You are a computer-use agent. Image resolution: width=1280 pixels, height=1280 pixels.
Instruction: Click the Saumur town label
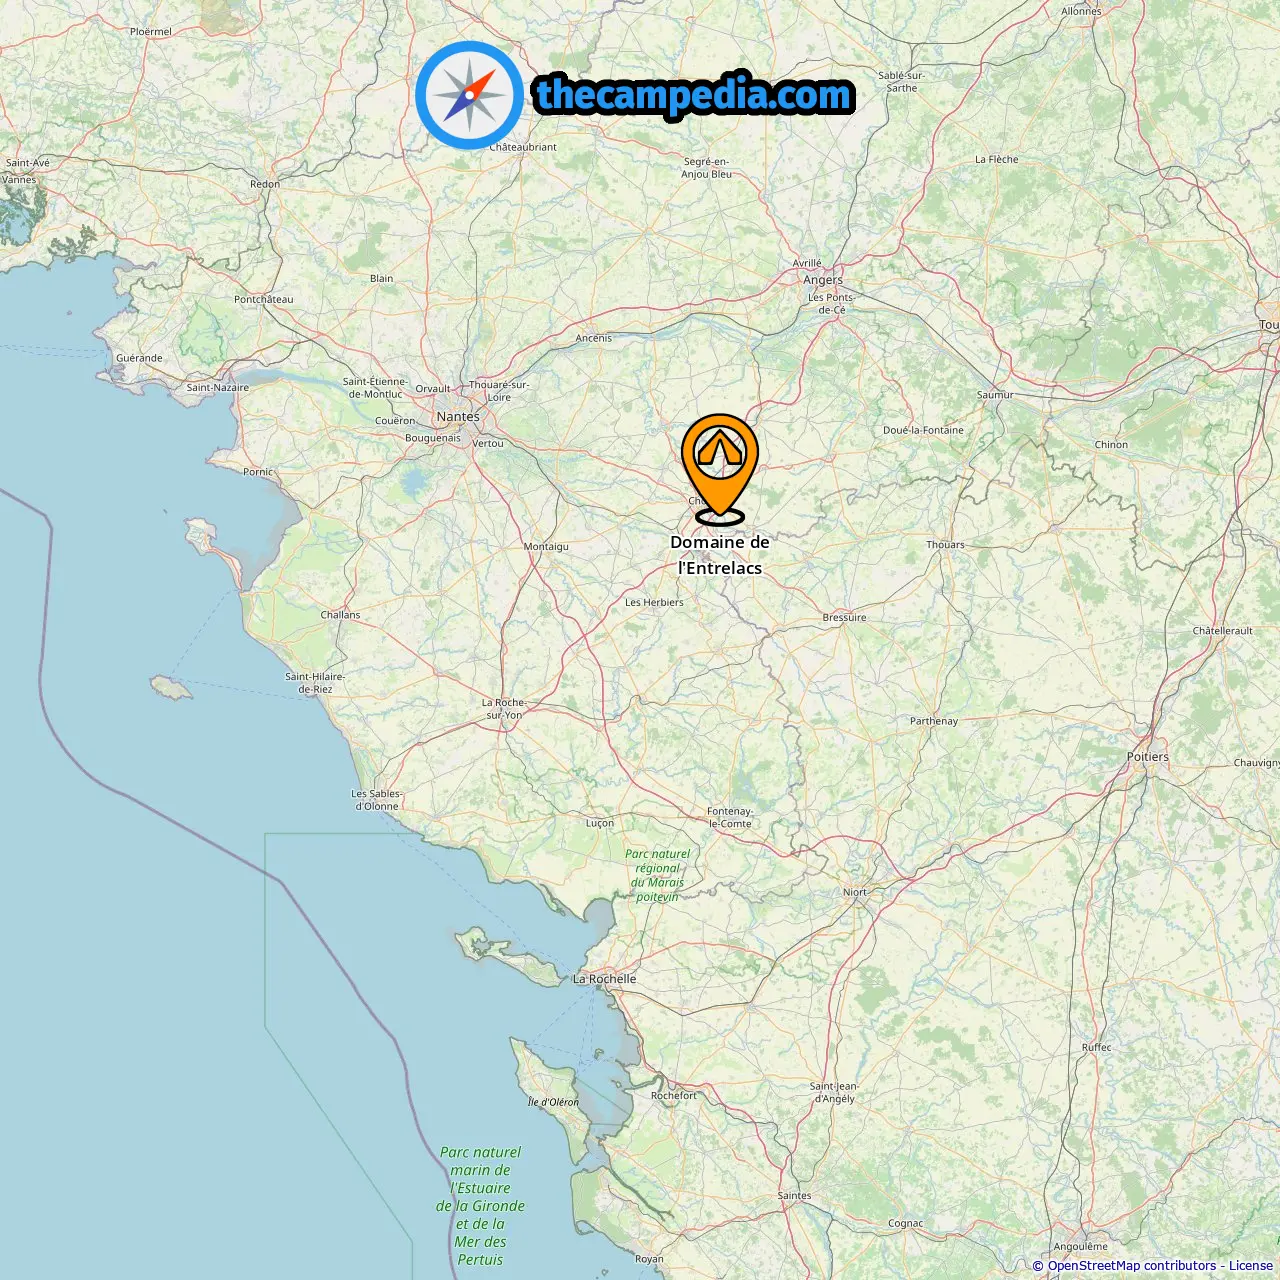(x=995, y=394)
